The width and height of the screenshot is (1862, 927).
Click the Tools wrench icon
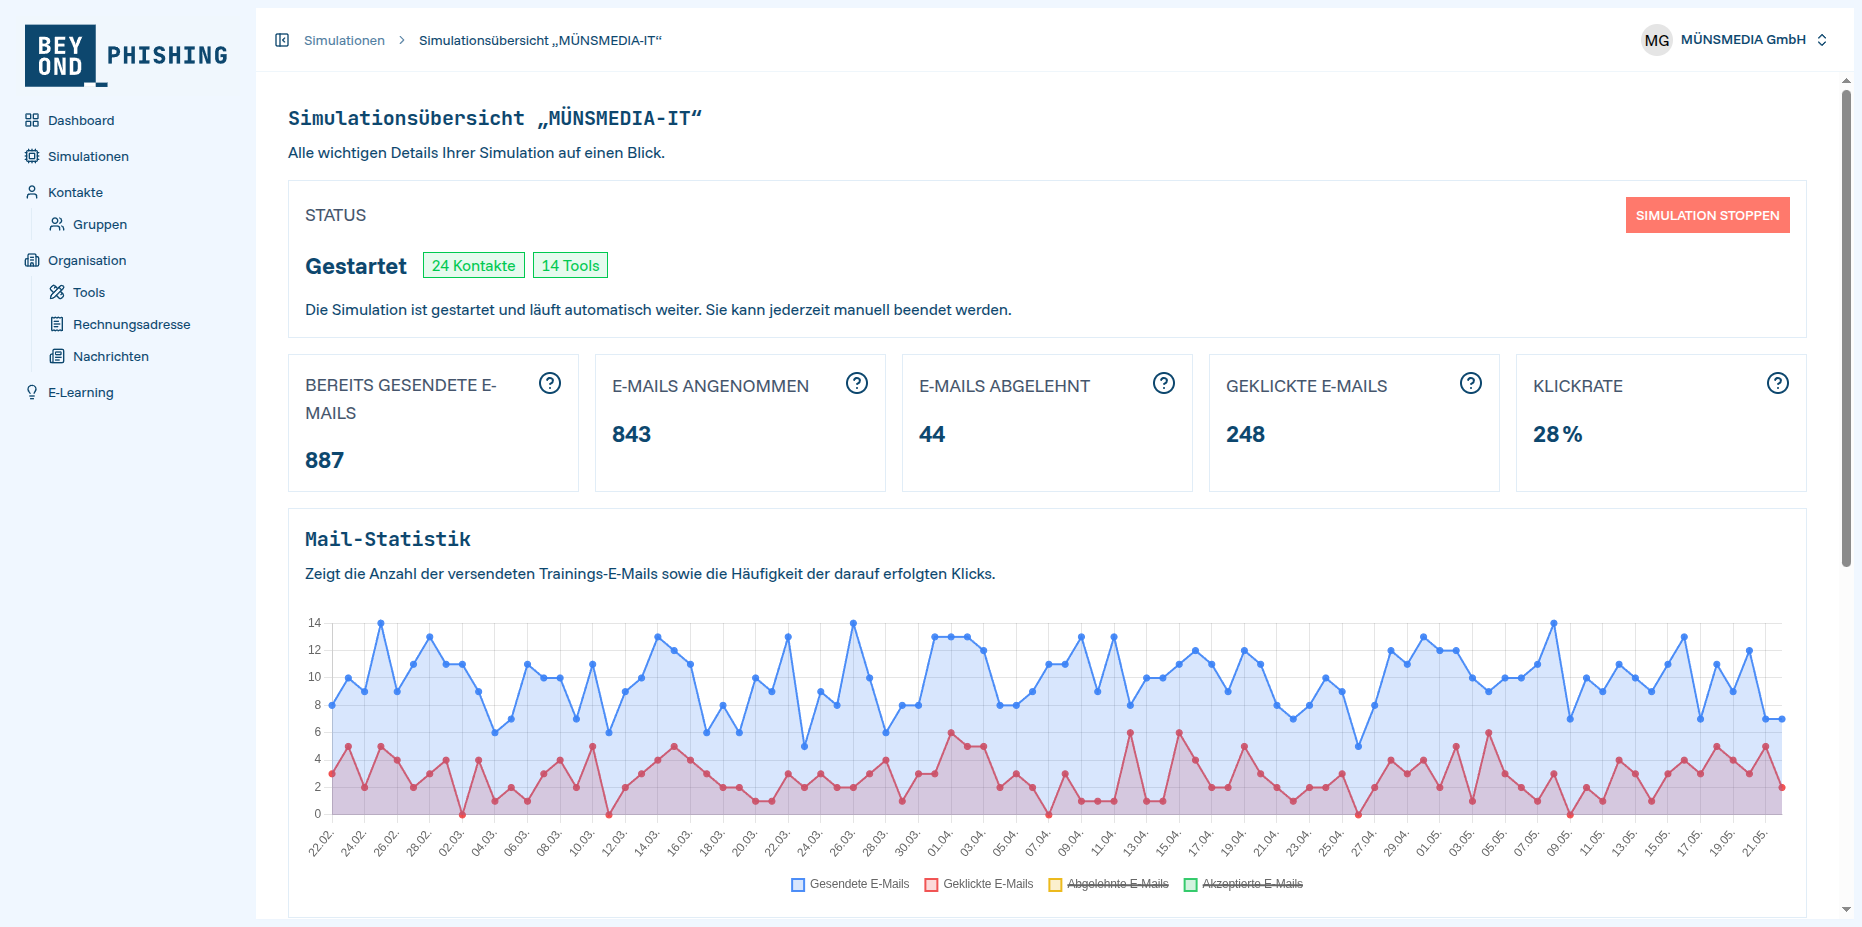click(x=57, y=292)
